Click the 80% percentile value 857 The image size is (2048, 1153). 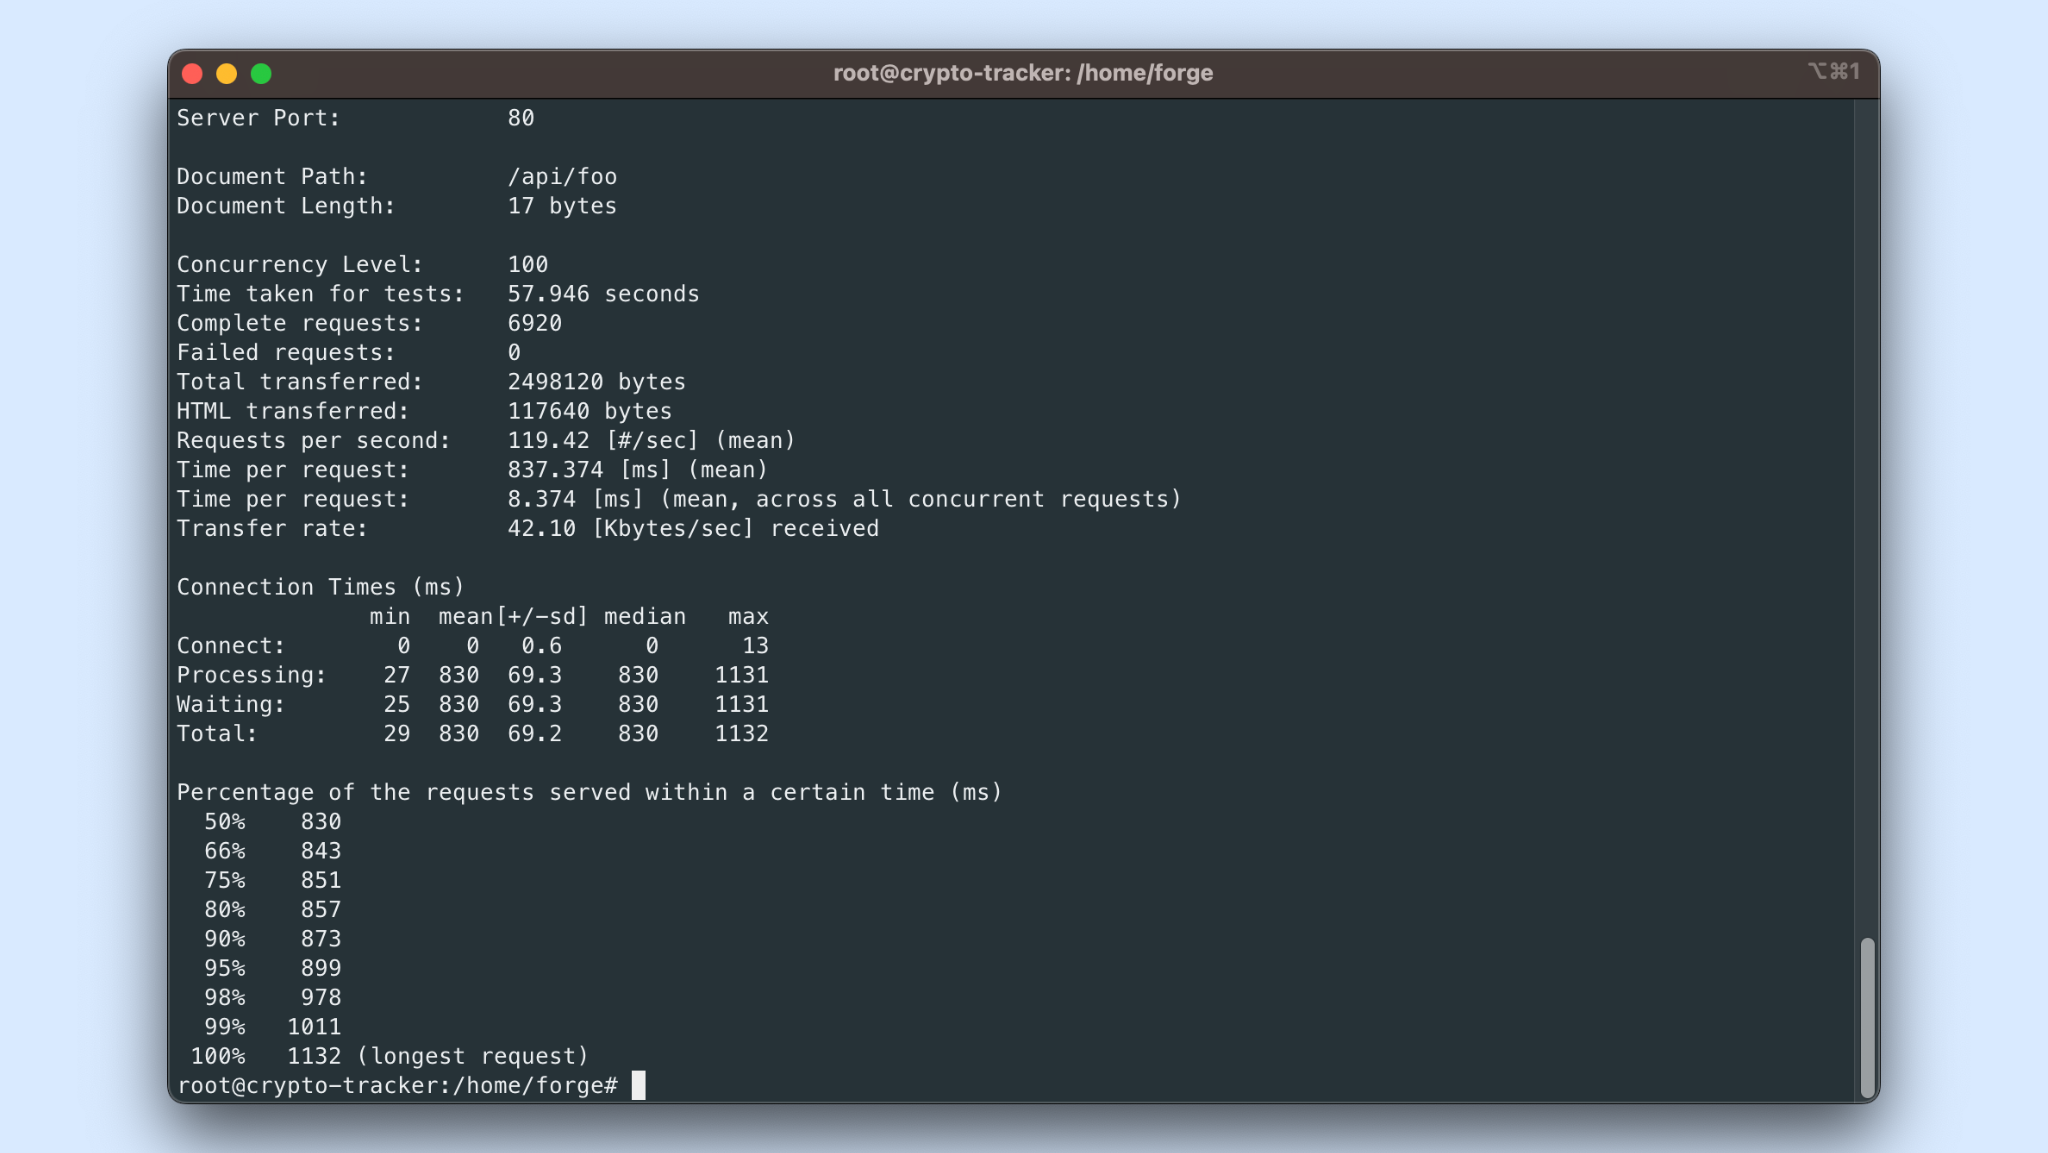tap(321, 910)
